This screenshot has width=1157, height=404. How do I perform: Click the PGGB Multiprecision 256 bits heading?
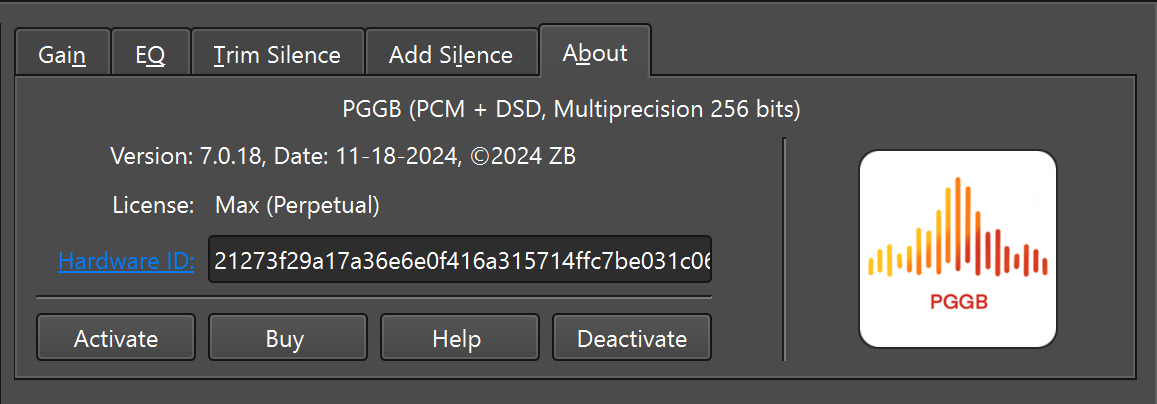[x=572, y=110]
